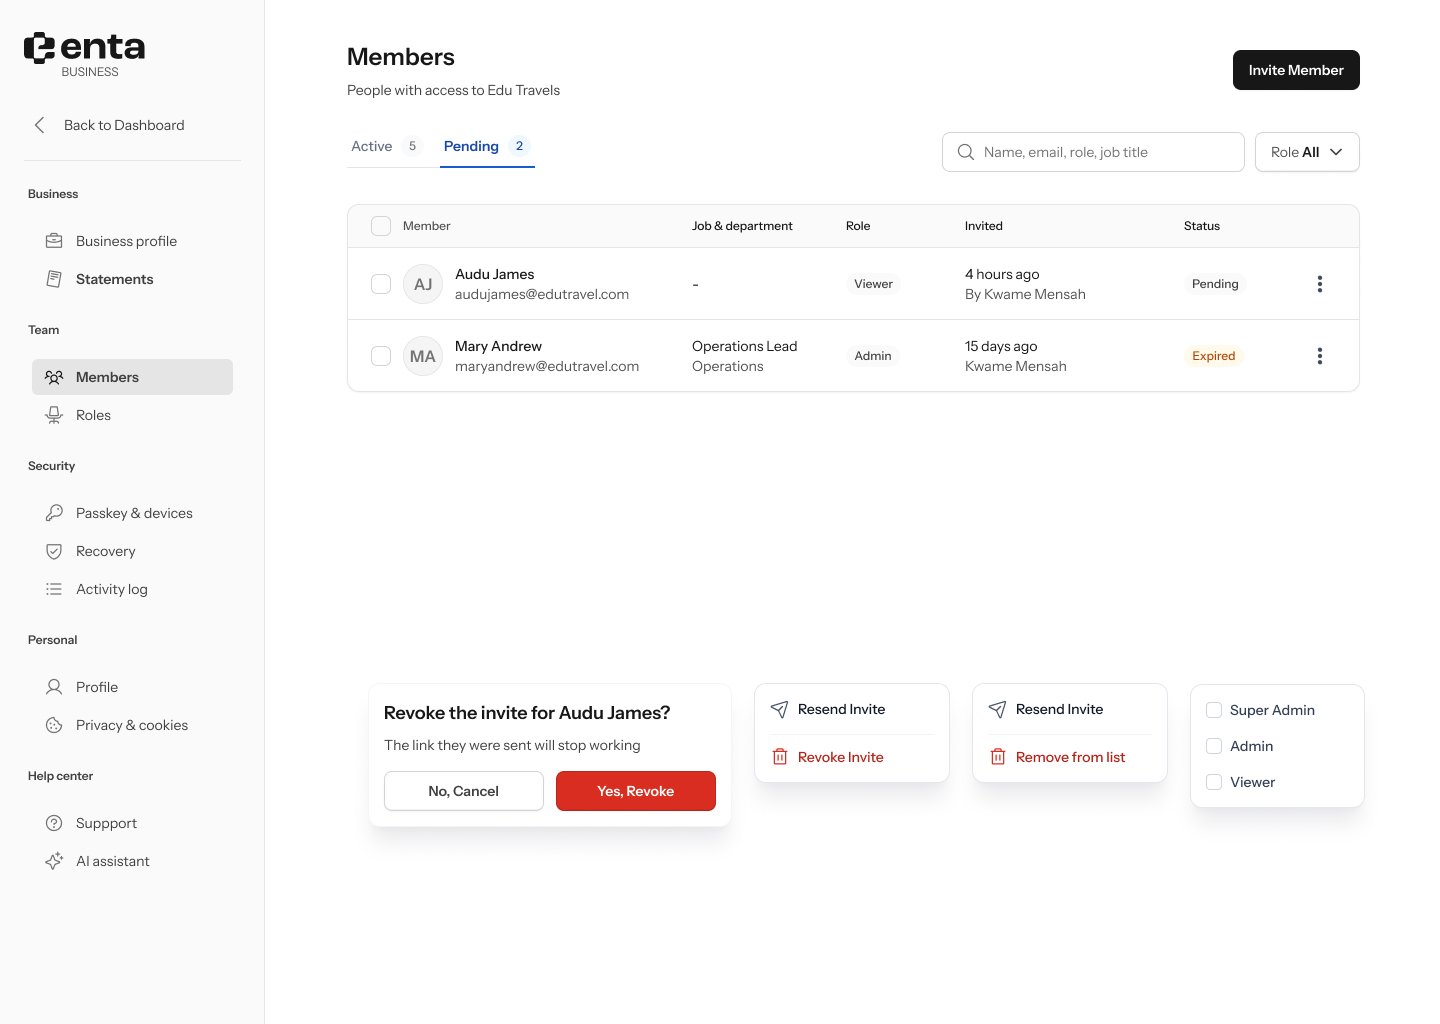Click the Statements document icon
The width and height of the screenshot is (1440, 1024).
coord(54,279)
